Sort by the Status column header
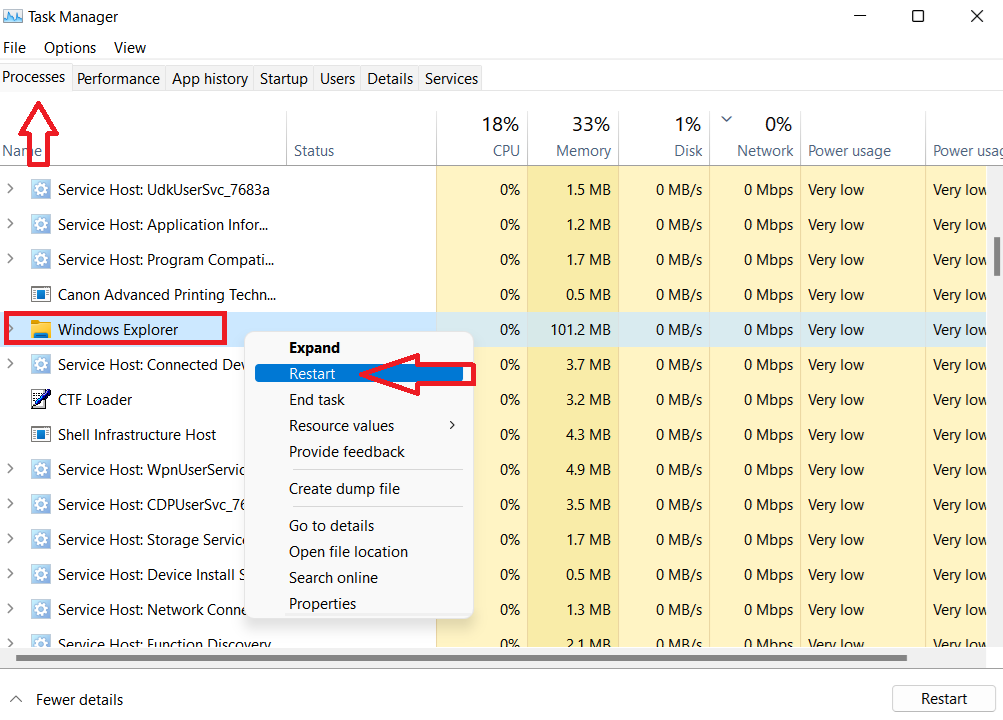 pyautogui.click(x=361, y=138)
